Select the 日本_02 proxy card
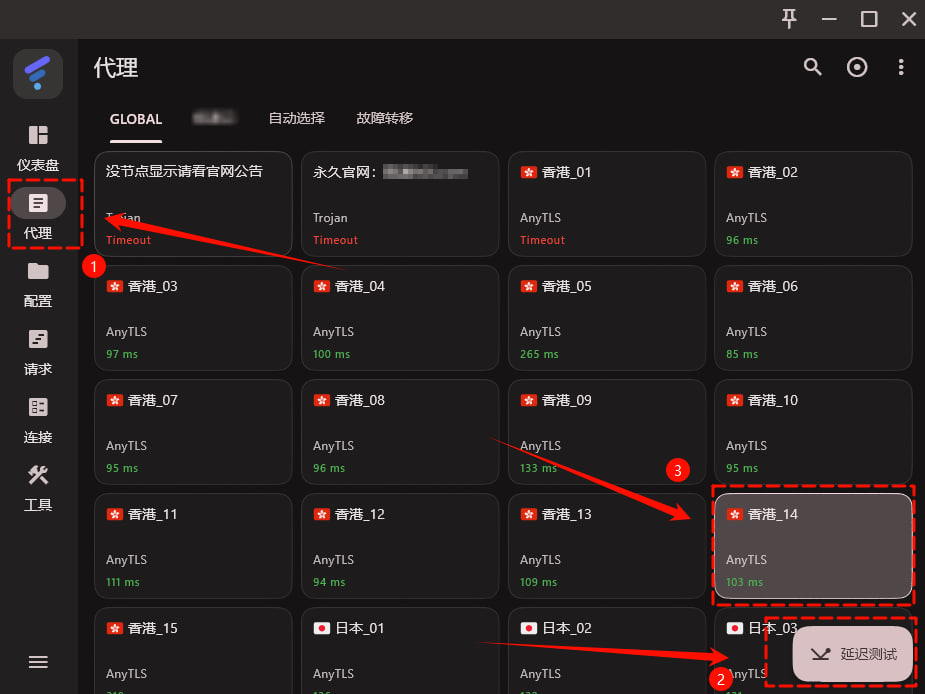The height and width of the screenshot is (694, 925). (606, 651)
